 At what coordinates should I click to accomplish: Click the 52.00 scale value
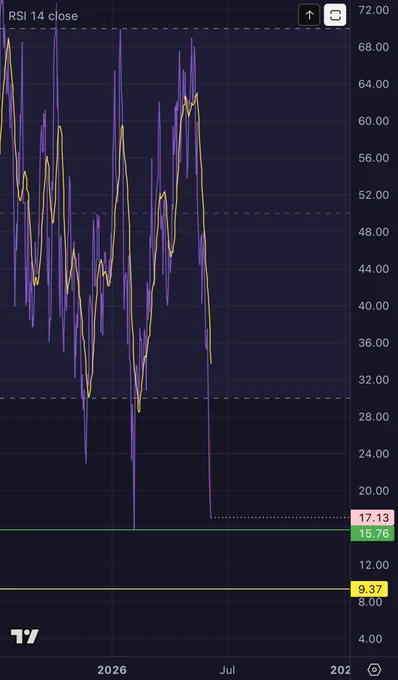tap(373, 195)
